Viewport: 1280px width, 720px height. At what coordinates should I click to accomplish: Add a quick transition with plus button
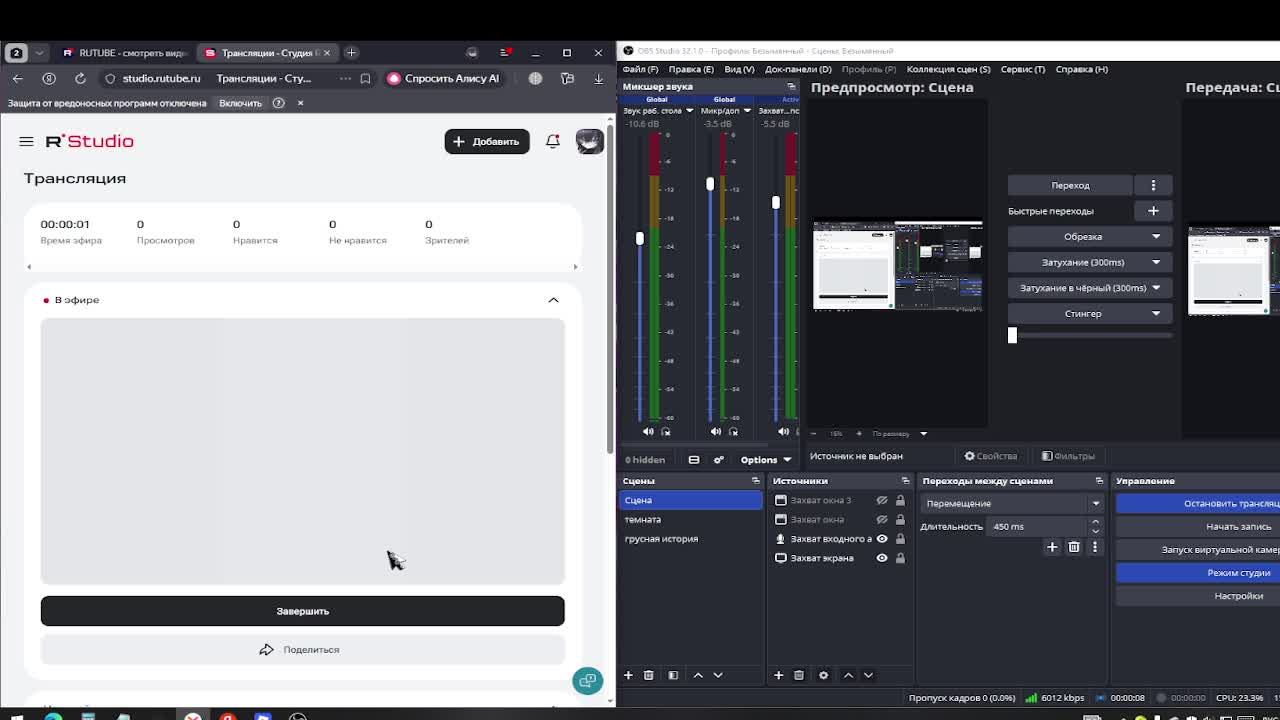pyautogui.click(x=1153, y=211)
